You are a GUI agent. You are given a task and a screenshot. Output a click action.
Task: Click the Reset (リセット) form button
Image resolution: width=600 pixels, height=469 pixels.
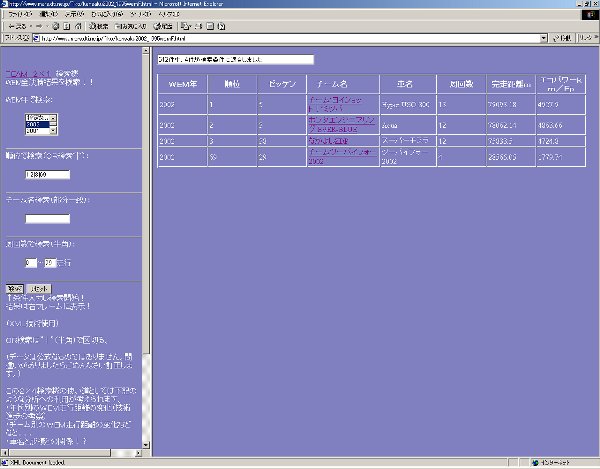coord(39,289)
